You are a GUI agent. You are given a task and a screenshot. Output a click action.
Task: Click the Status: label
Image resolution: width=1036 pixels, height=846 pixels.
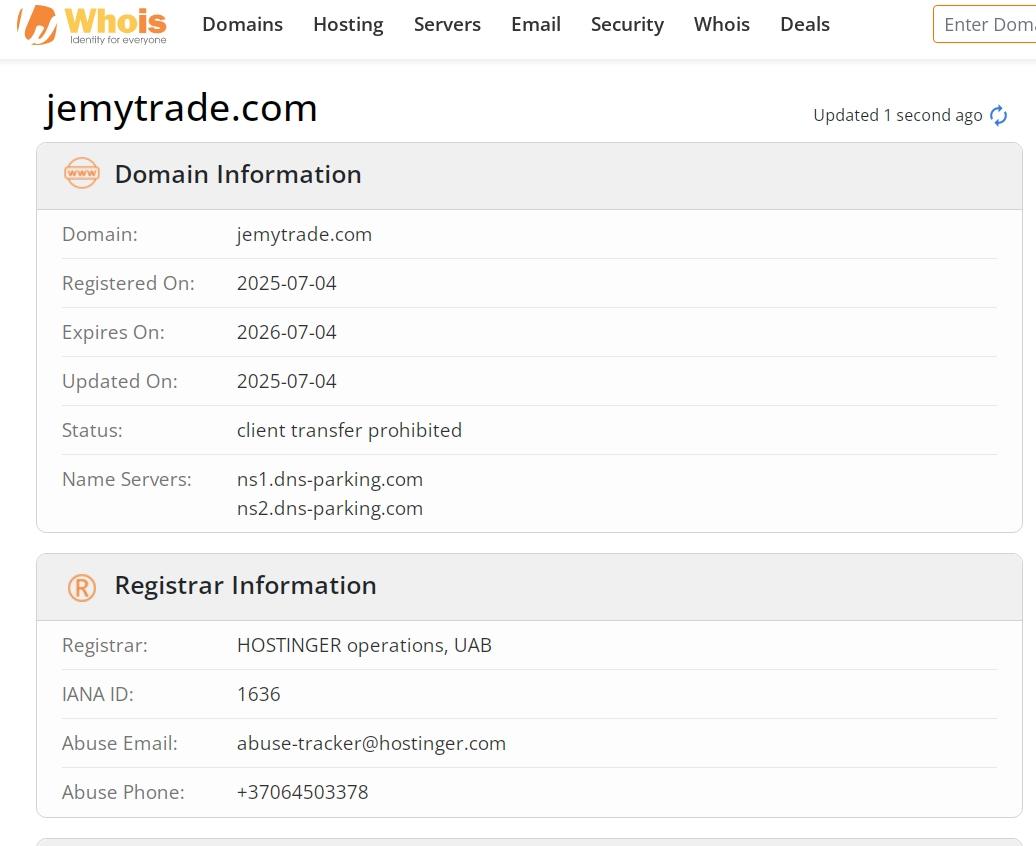92,430
